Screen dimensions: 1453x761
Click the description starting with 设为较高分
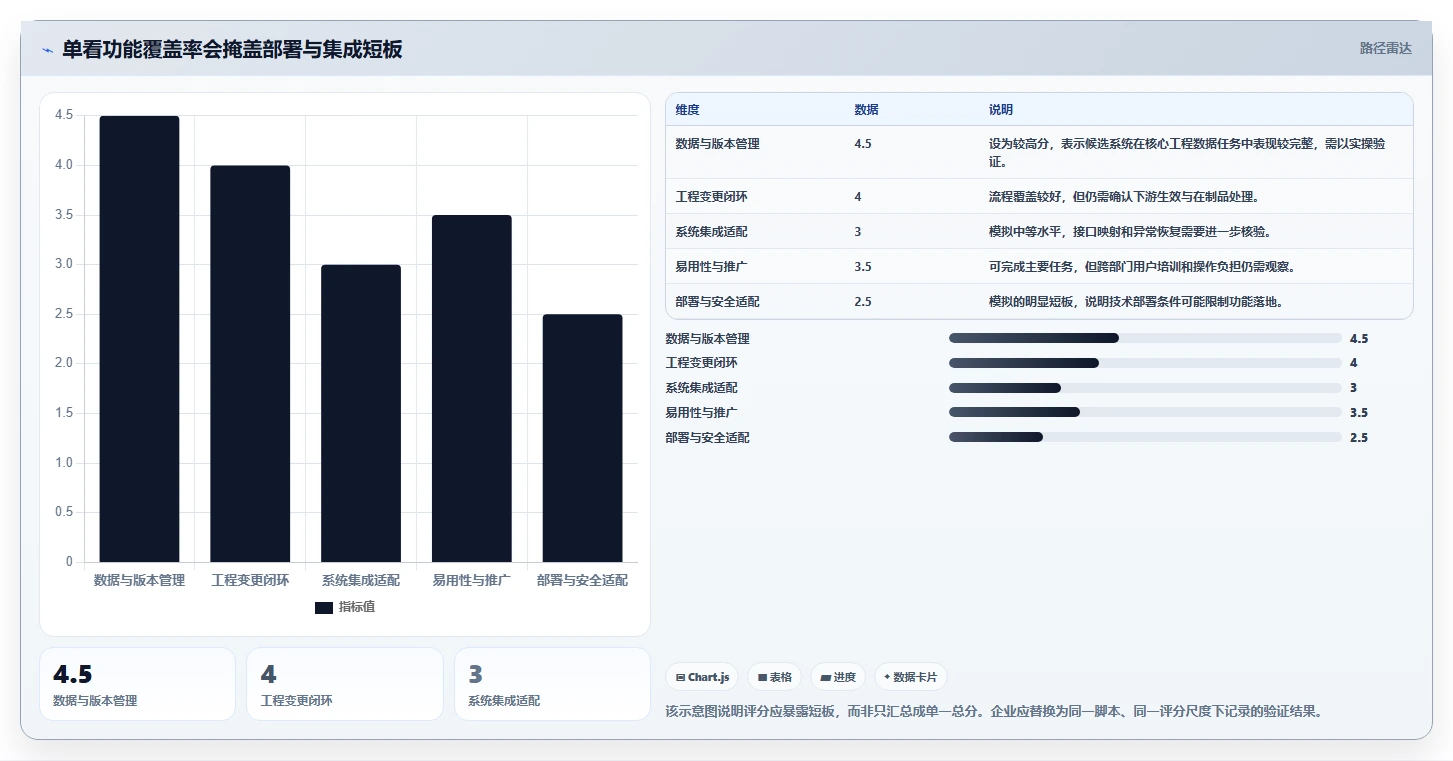click(1187, 152)
